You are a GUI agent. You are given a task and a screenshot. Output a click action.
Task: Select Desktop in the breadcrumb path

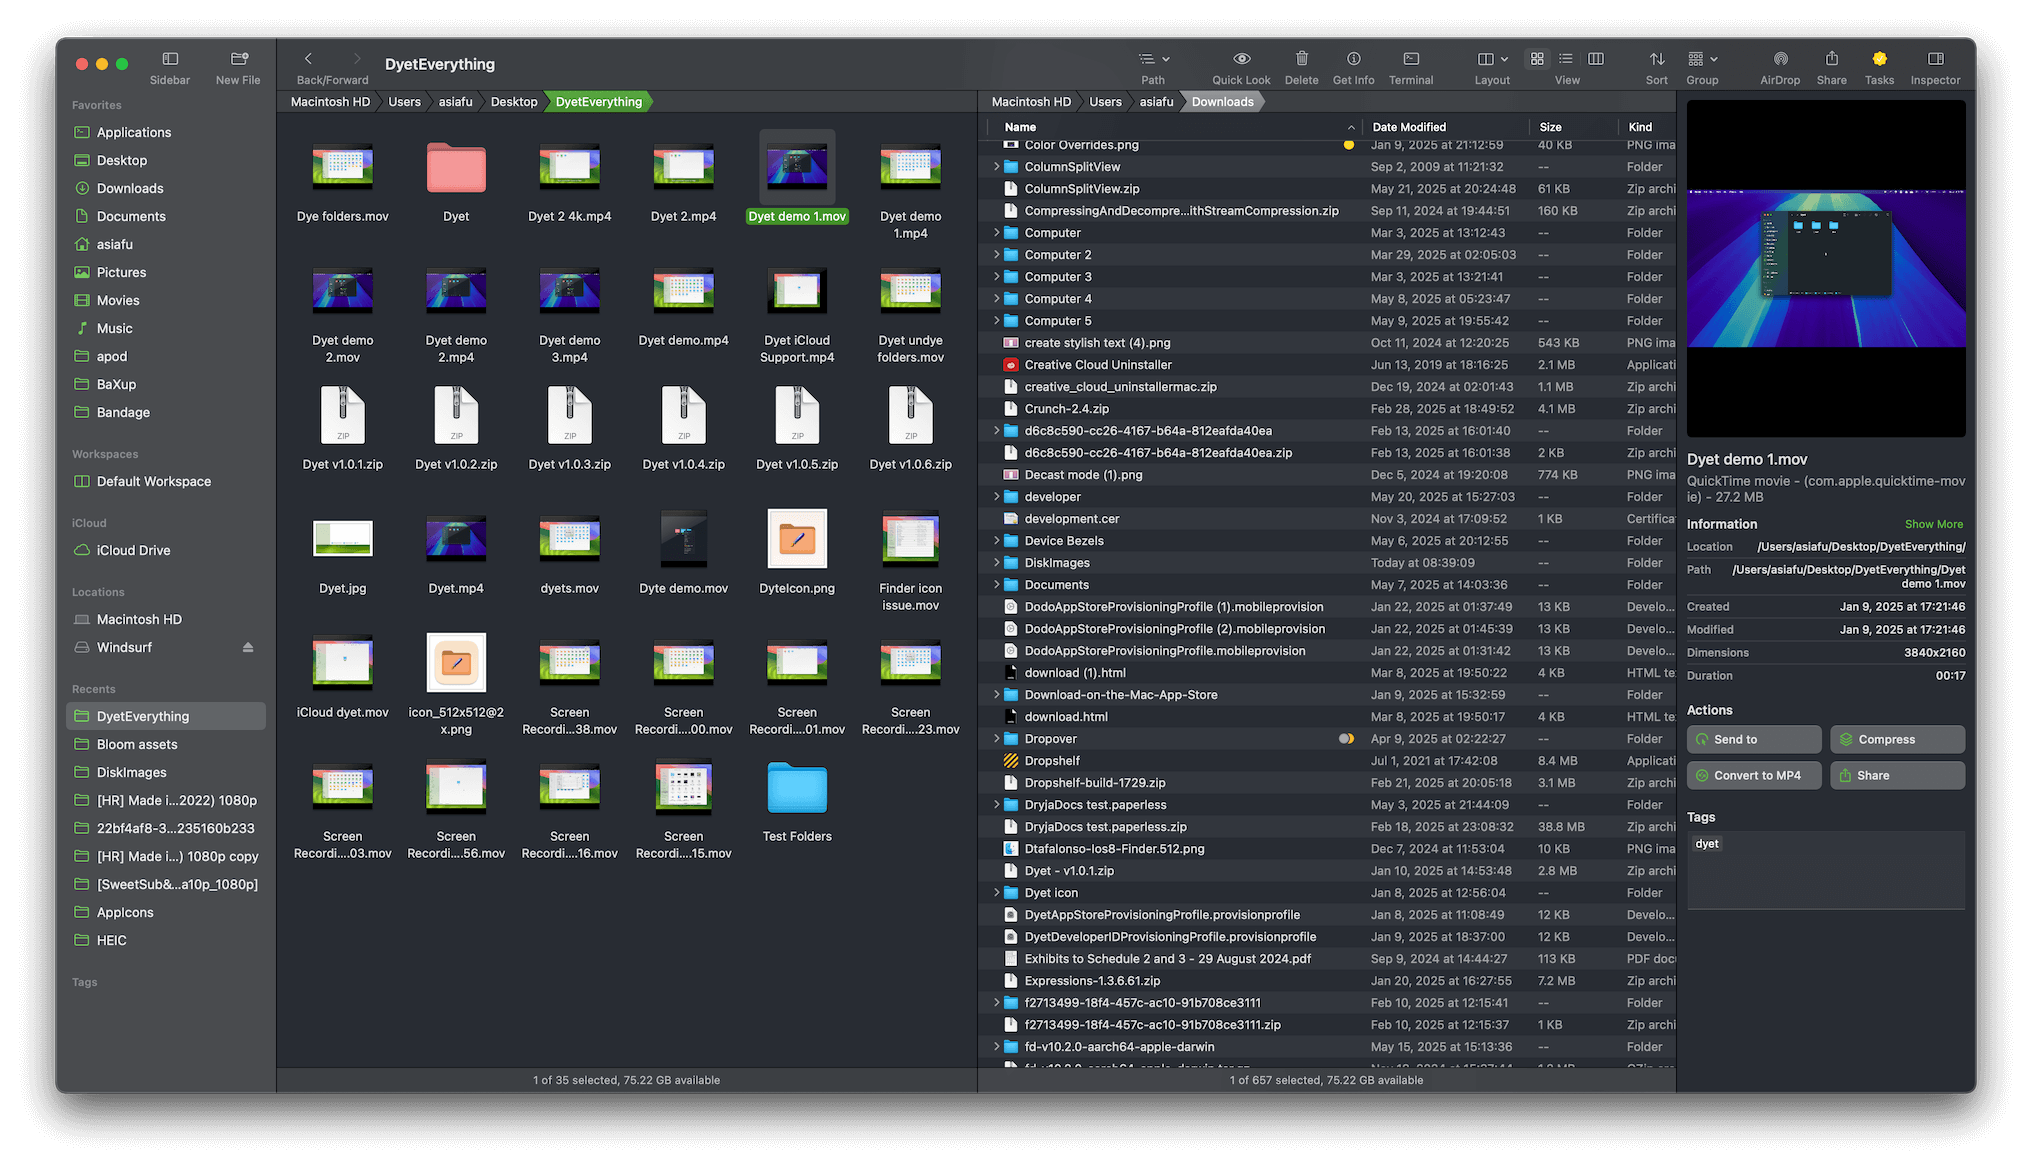514,101
